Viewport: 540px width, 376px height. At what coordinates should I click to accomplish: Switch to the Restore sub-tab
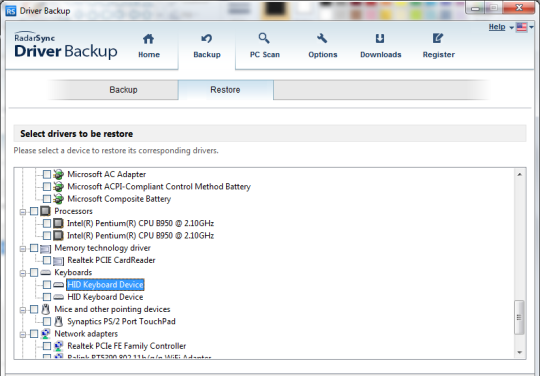pyautogui.click(x=226, y=90)
